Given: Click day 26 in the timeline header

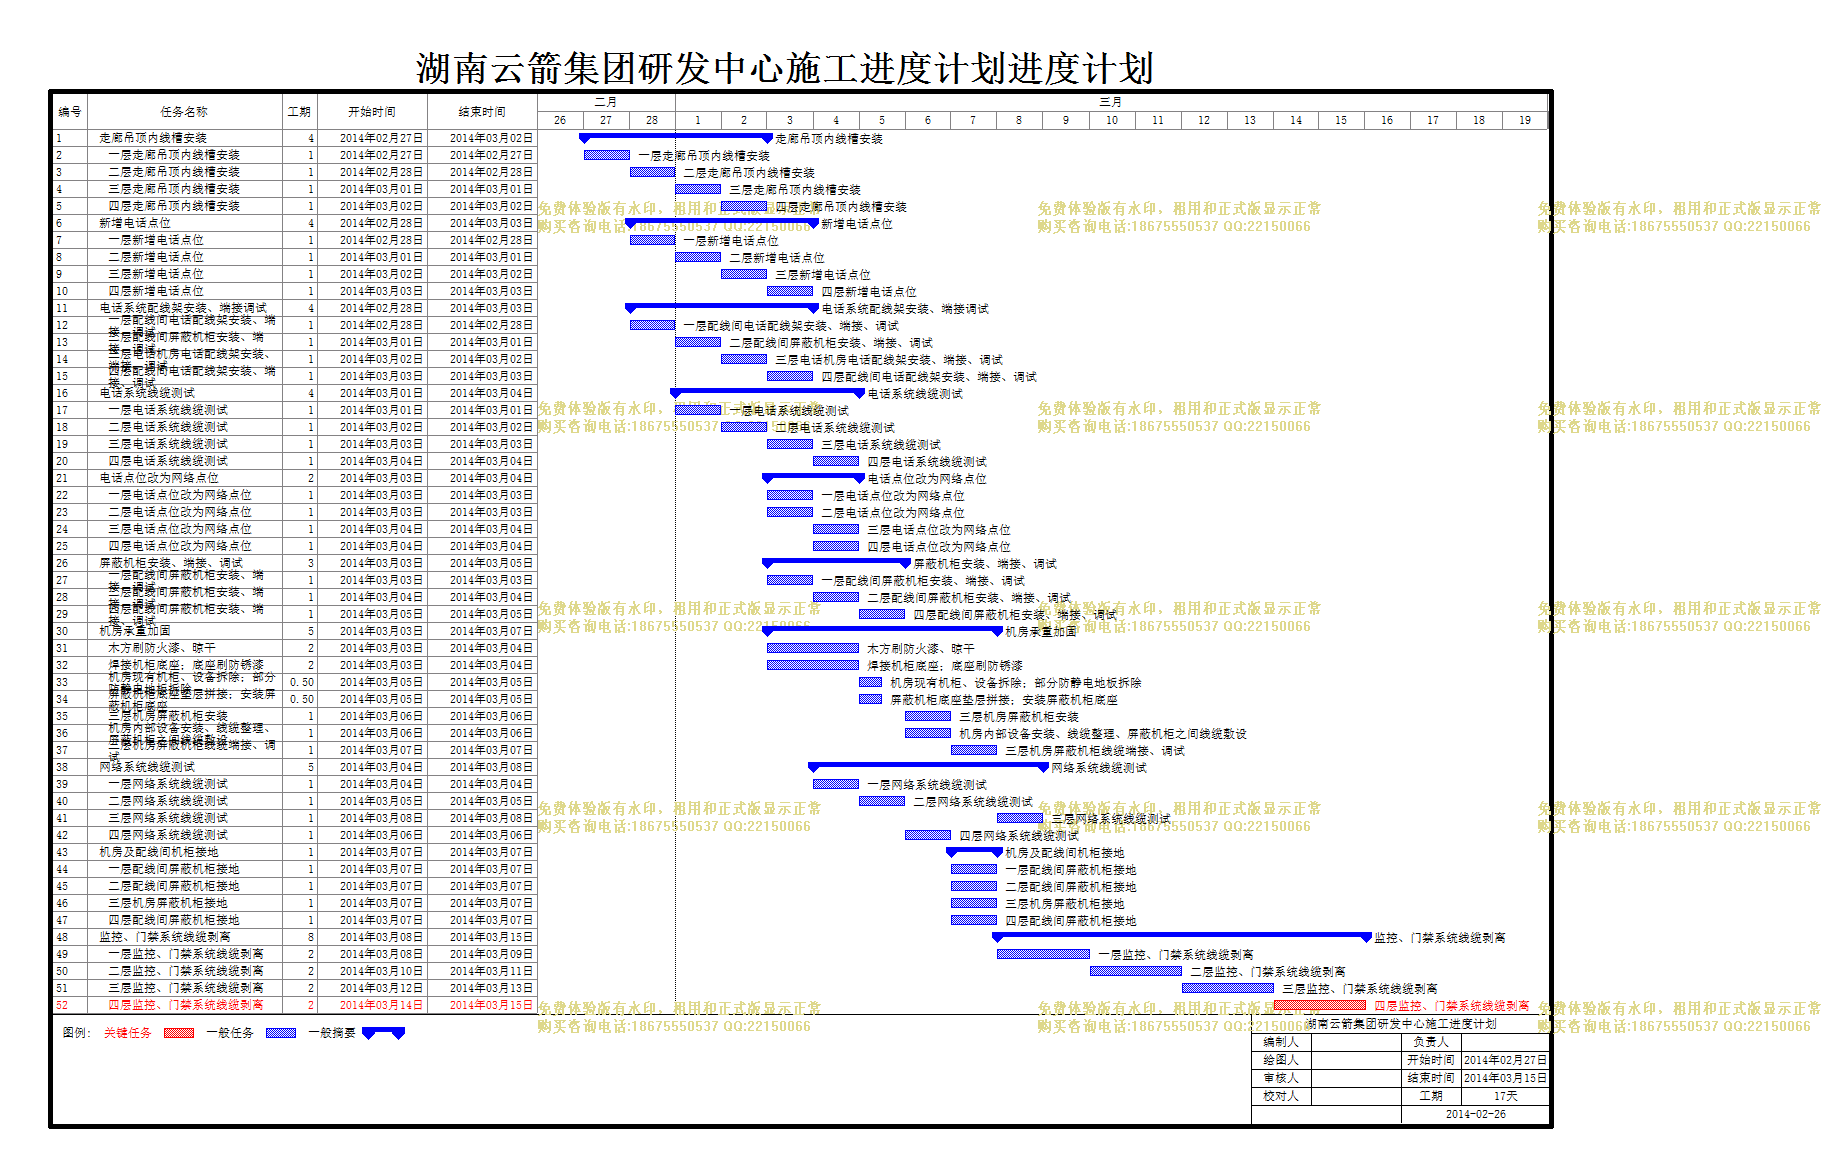Looking at the screenshot, I should 560,120.
